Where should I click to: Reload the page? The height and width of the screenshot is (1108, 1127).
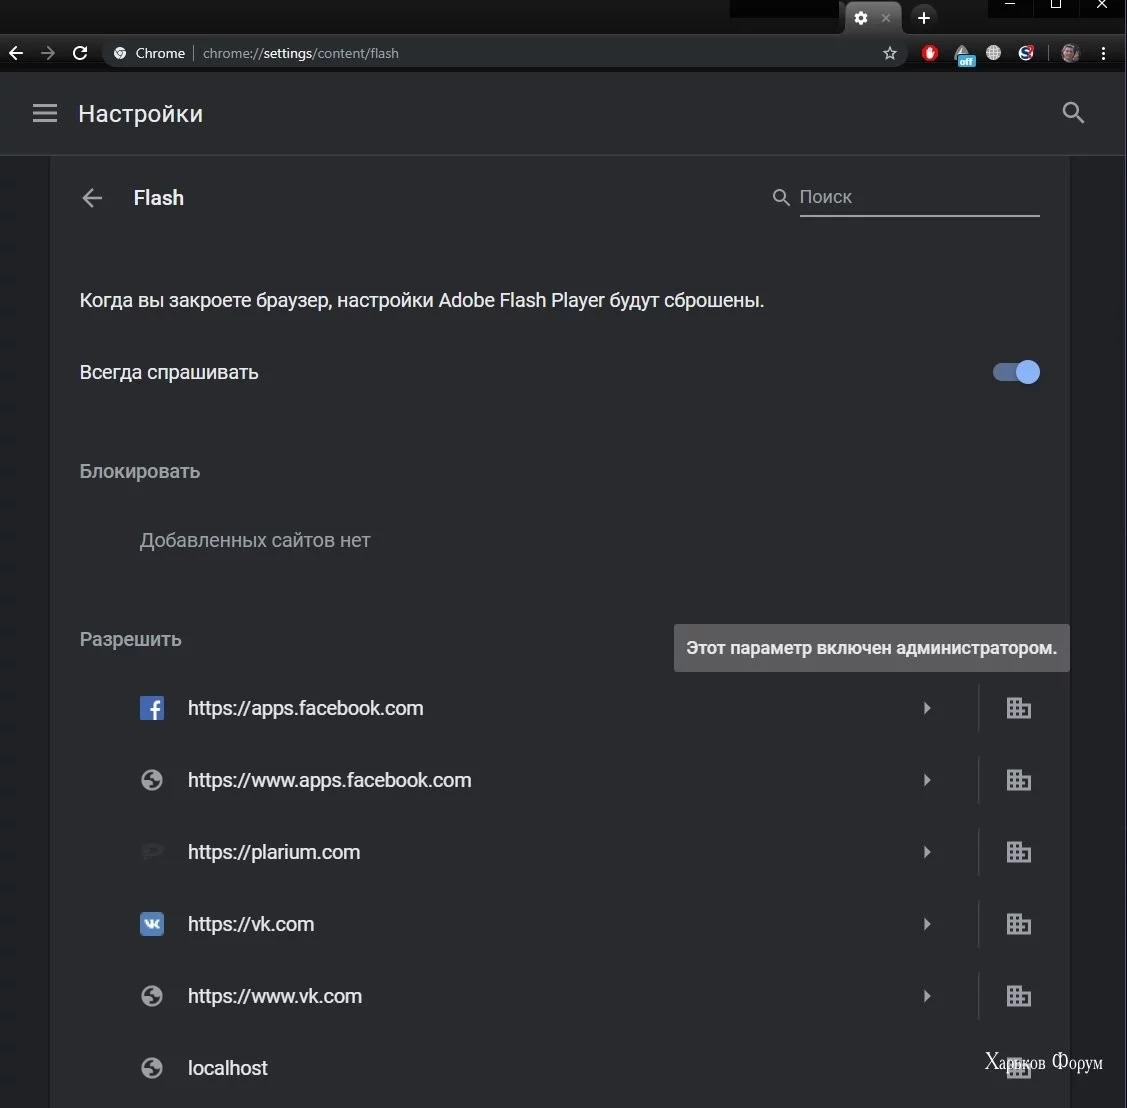(80, 53)
